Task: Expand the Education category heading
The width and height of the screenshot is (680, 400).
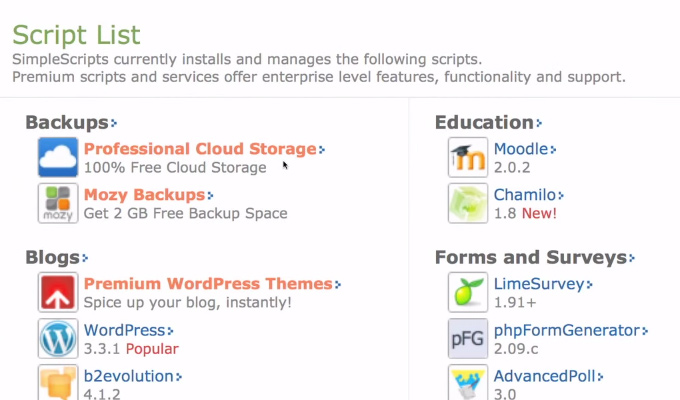Action: tap(489, 122)
